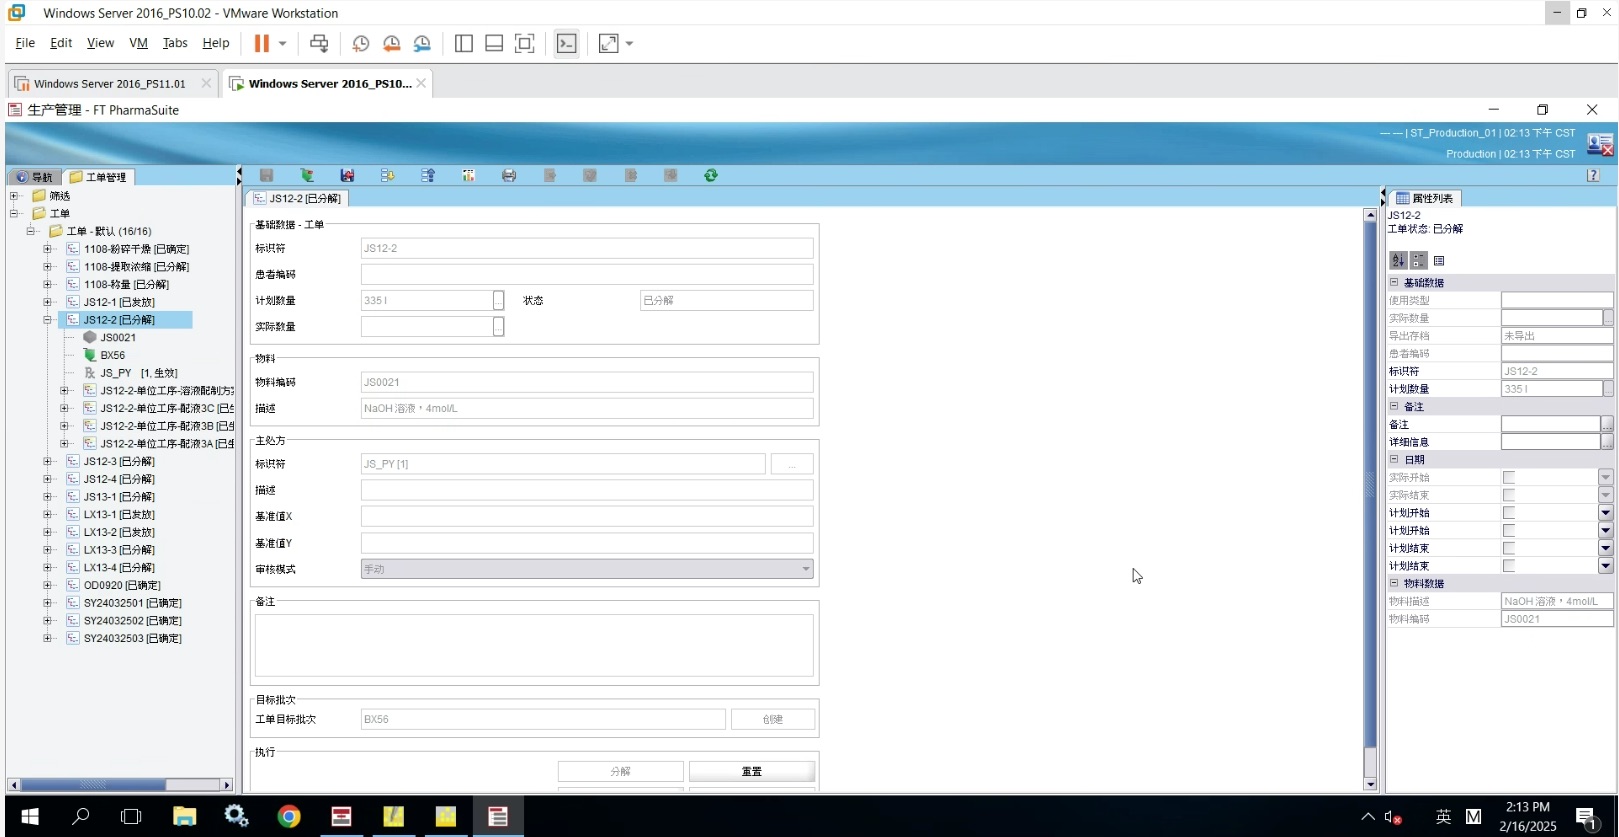Click the categorized view icon in properties

pyautogui.click(x=1419, y=260)
